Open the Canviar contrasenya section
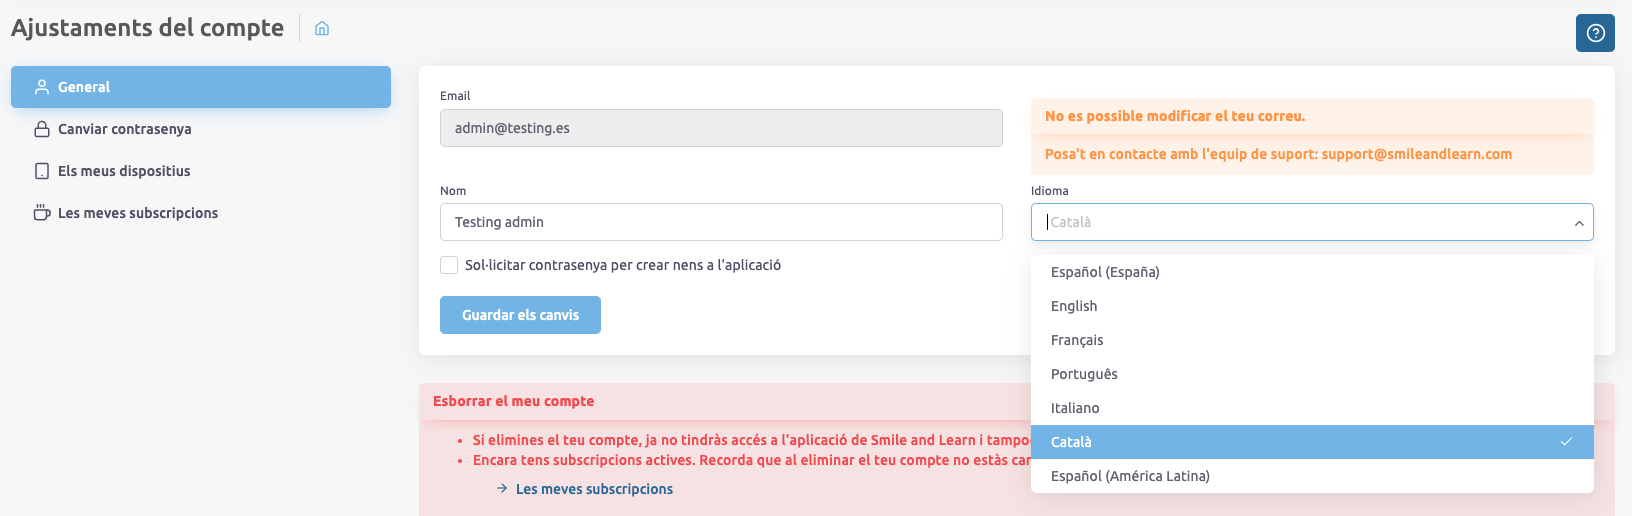Image resolution: width=1632 pixels, height=516 pixels. pyautogui.click(x=124, y=129)
